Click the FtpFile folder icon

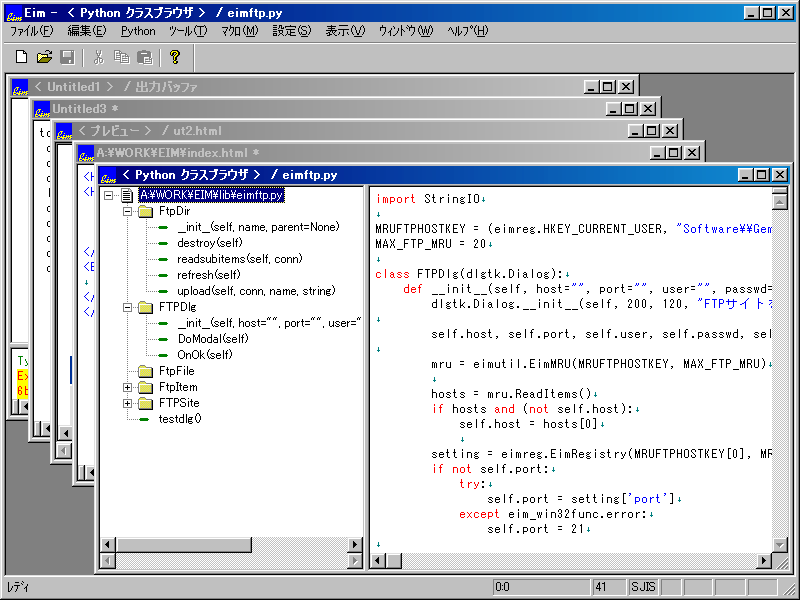click(x=146, y=371)
